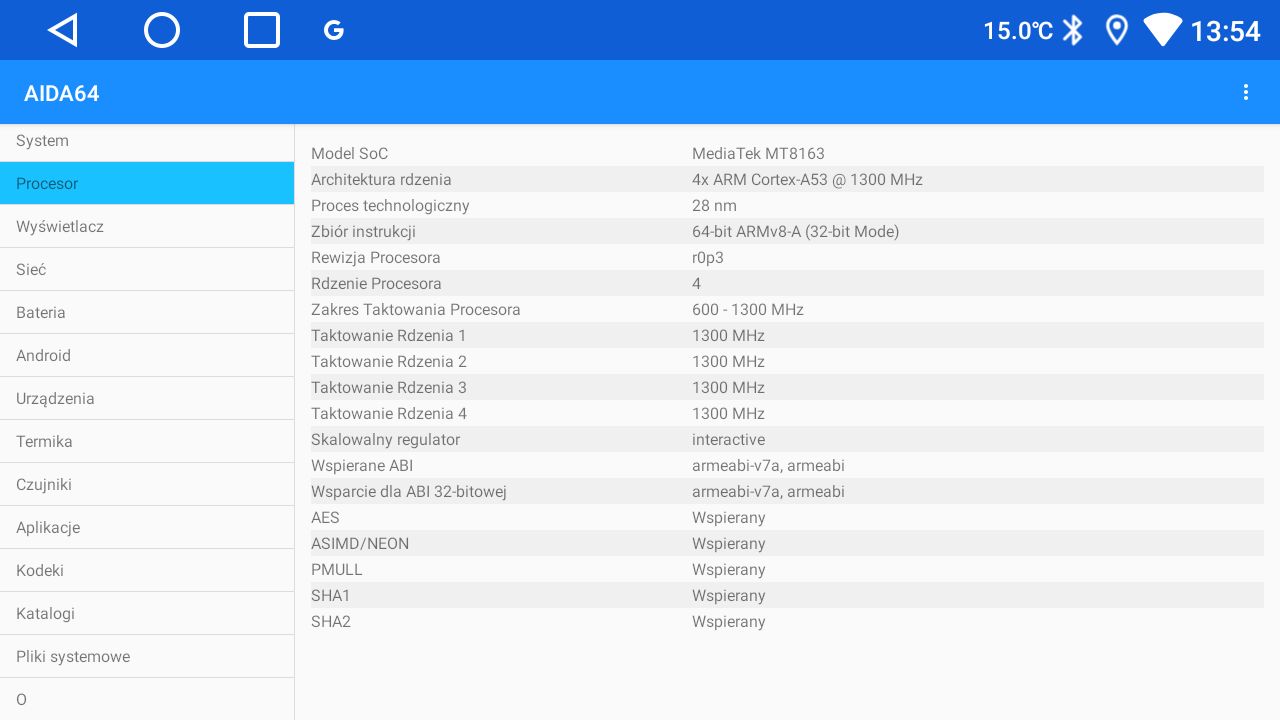The height and width of the screenshot is (720, 1280).
Task: Open the Wyświetlacz section
Action: point(147,226)
